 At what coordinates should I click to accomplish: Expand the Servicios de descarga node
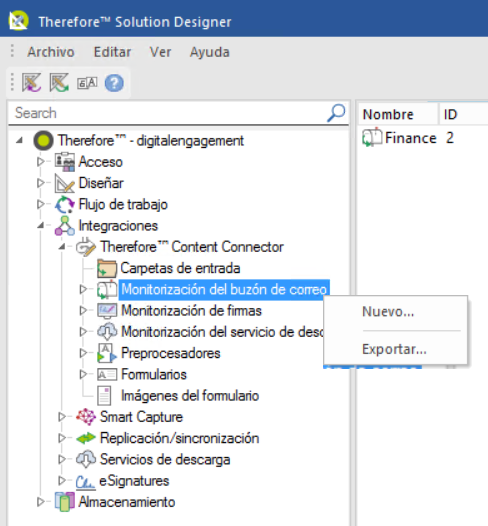[62, 459]
